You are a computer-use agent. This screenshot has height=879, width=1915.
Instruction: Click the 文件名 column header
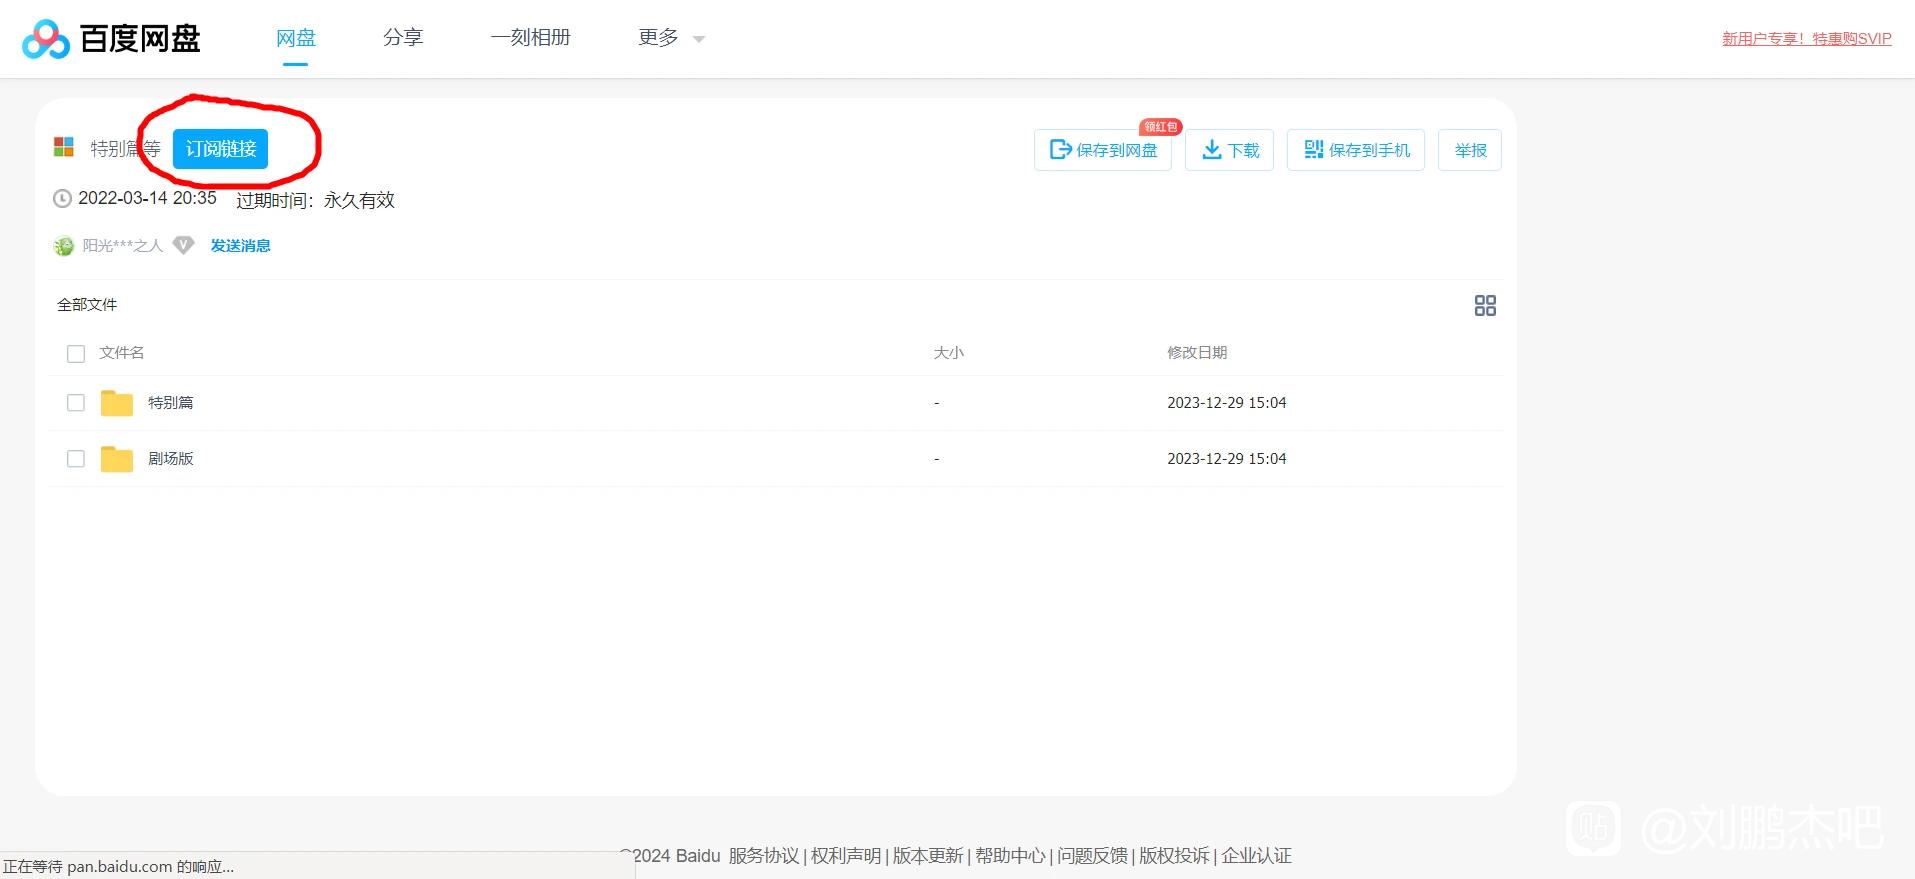tap(122, 353)
